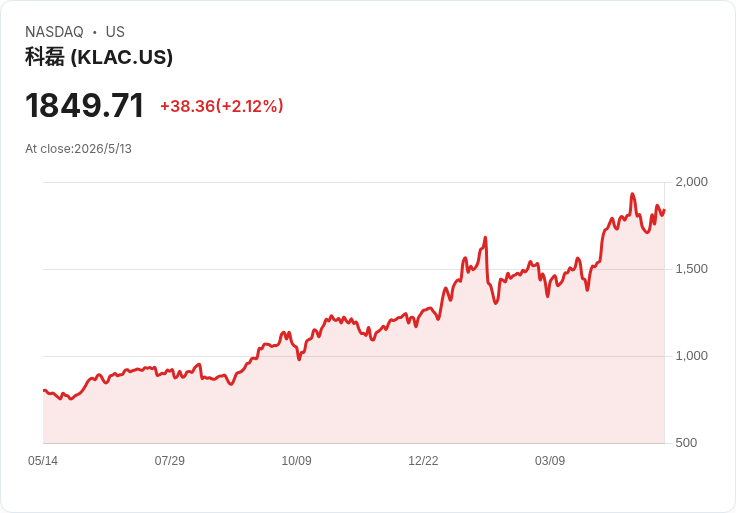The width and height of the screenshot is (736, 513).
Task: Click the starting point of the price line
Action: point(44,390)
